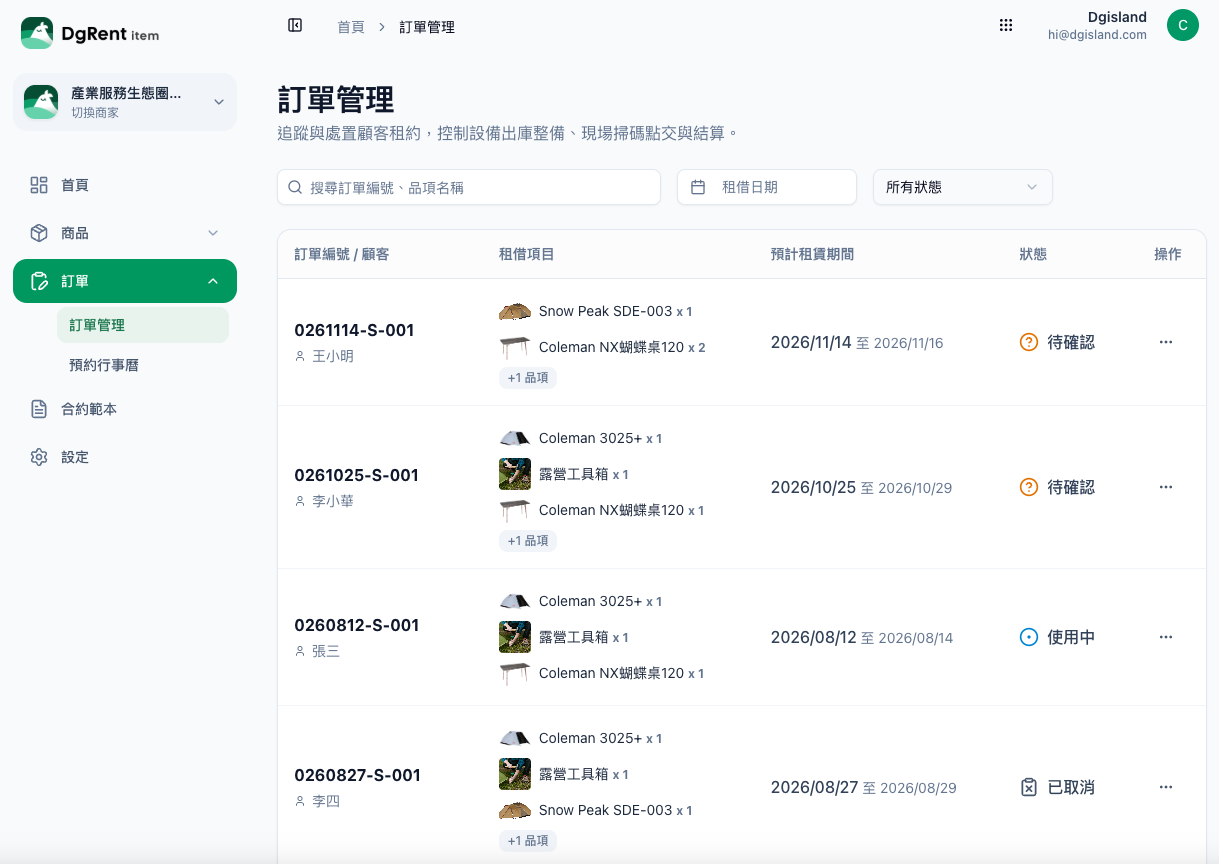
Task: Open order 0260812-S-001
Action: (x=356, y=625)
